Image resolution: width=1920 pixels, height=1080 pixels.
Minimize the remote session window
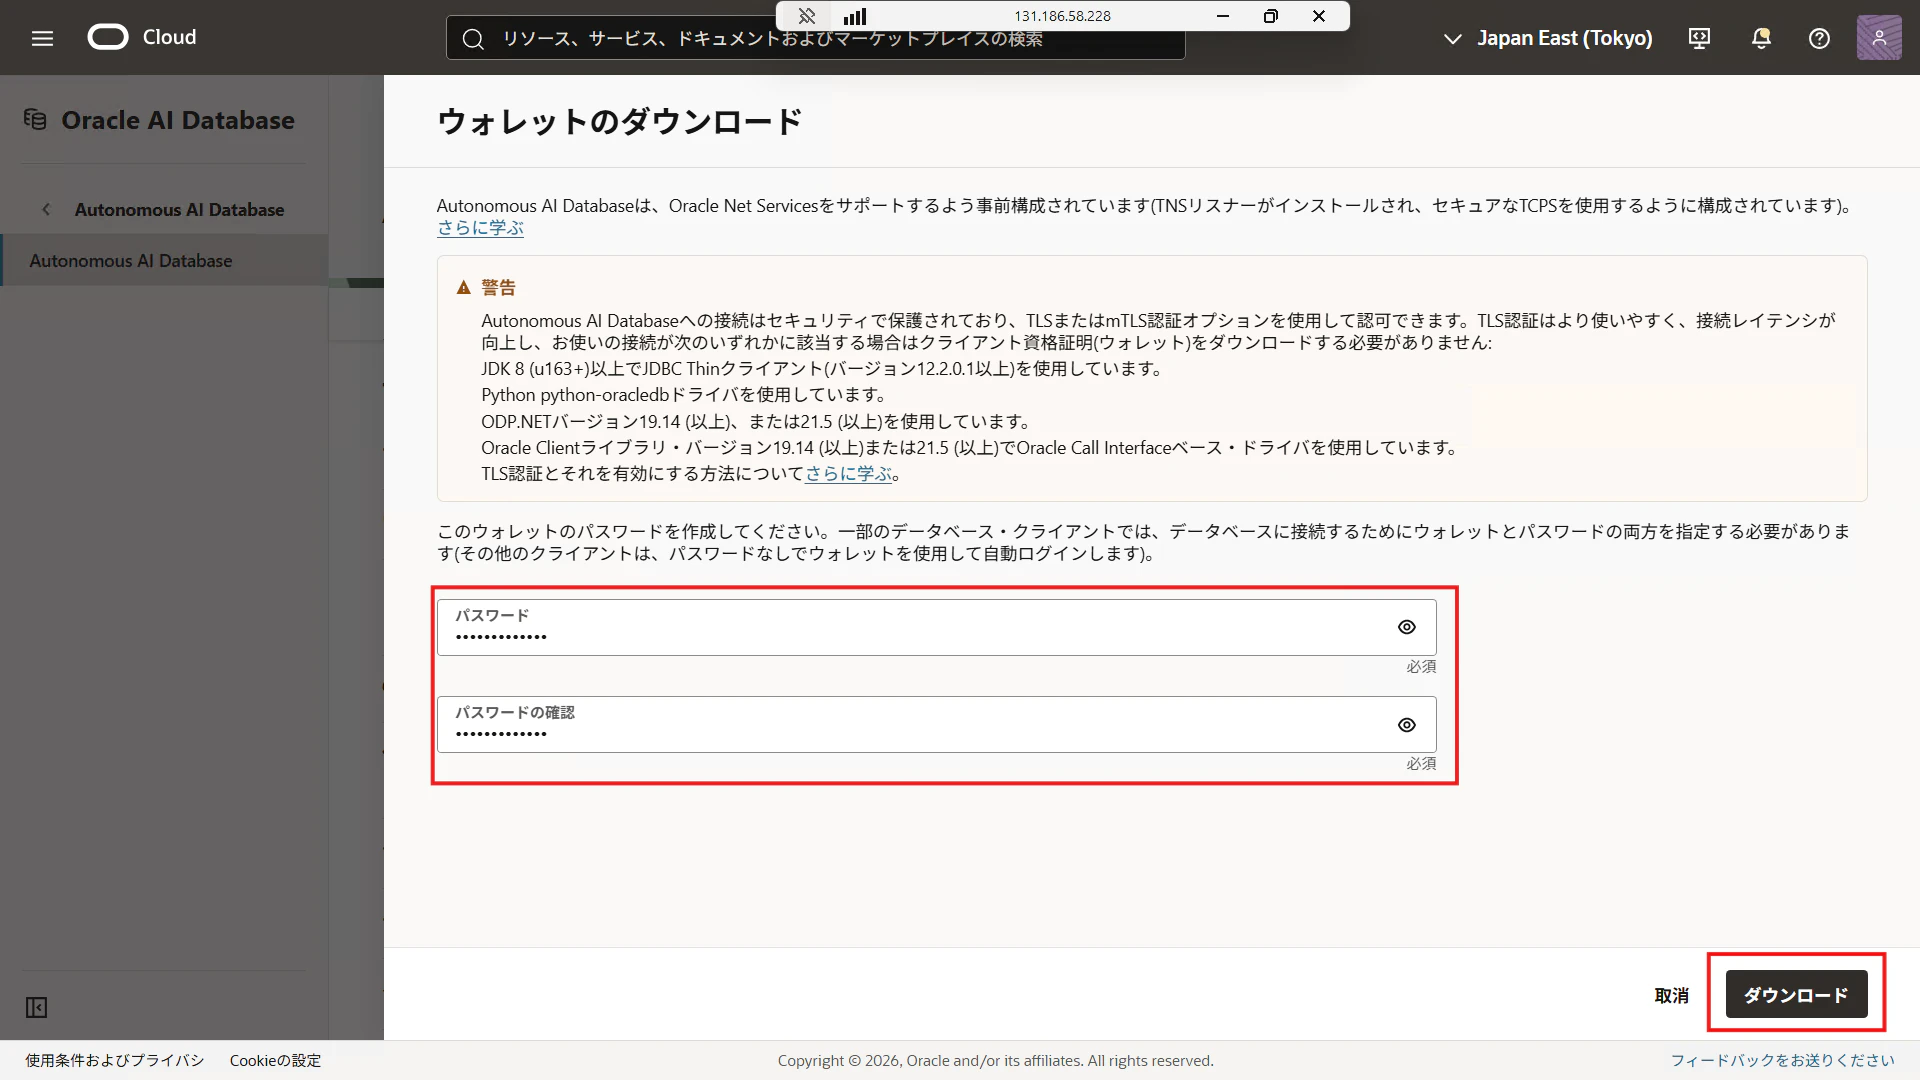1222,16
